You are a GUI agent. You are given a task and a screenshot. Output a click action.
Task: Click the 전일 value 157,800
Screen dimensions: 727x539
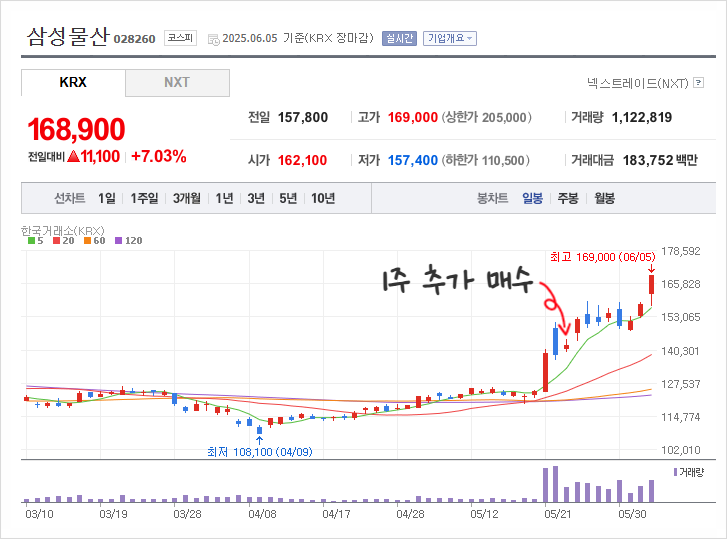pyautogui.click(x=303, y=117)
